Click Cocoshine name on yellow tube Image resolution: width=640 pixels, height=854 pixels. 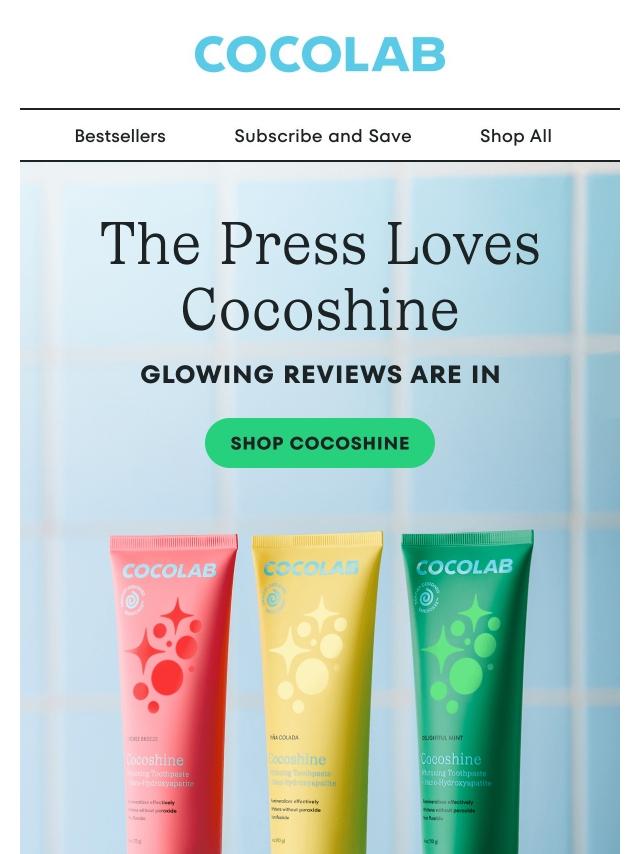297,759
